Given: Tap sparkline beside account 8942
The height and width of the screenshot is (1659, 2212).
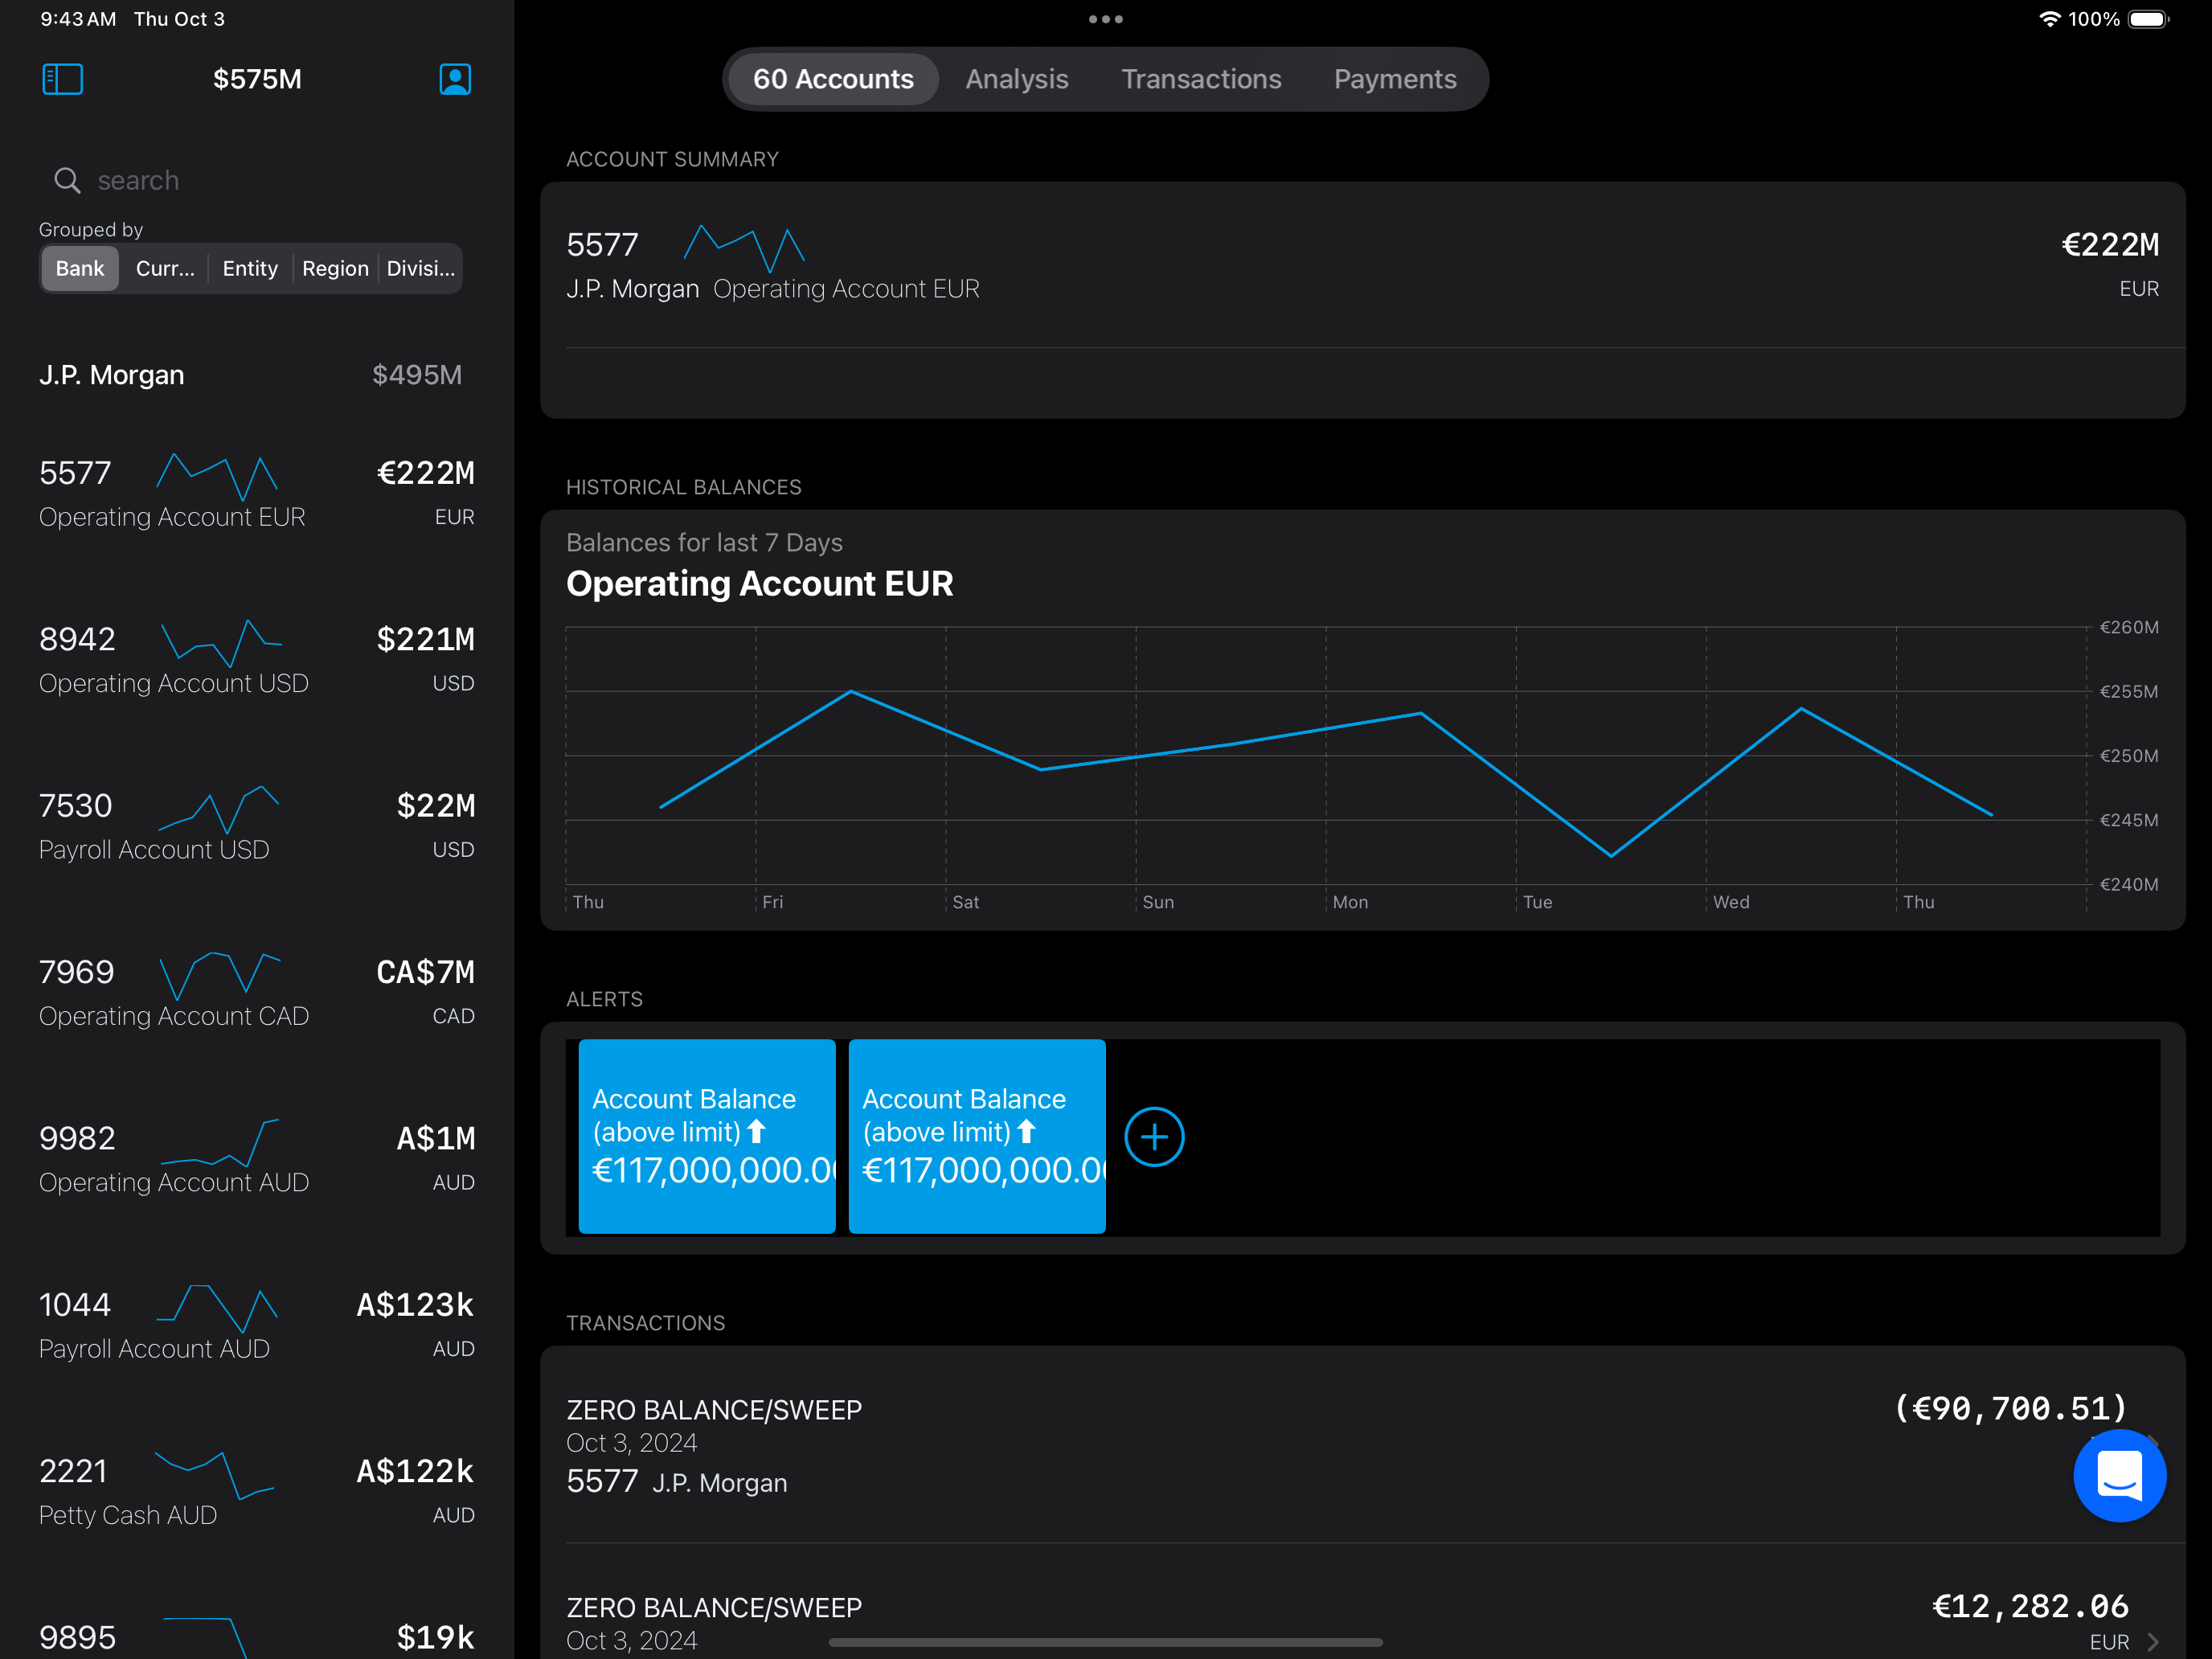Looking at the screenshot, I should [x=221, y=643].
